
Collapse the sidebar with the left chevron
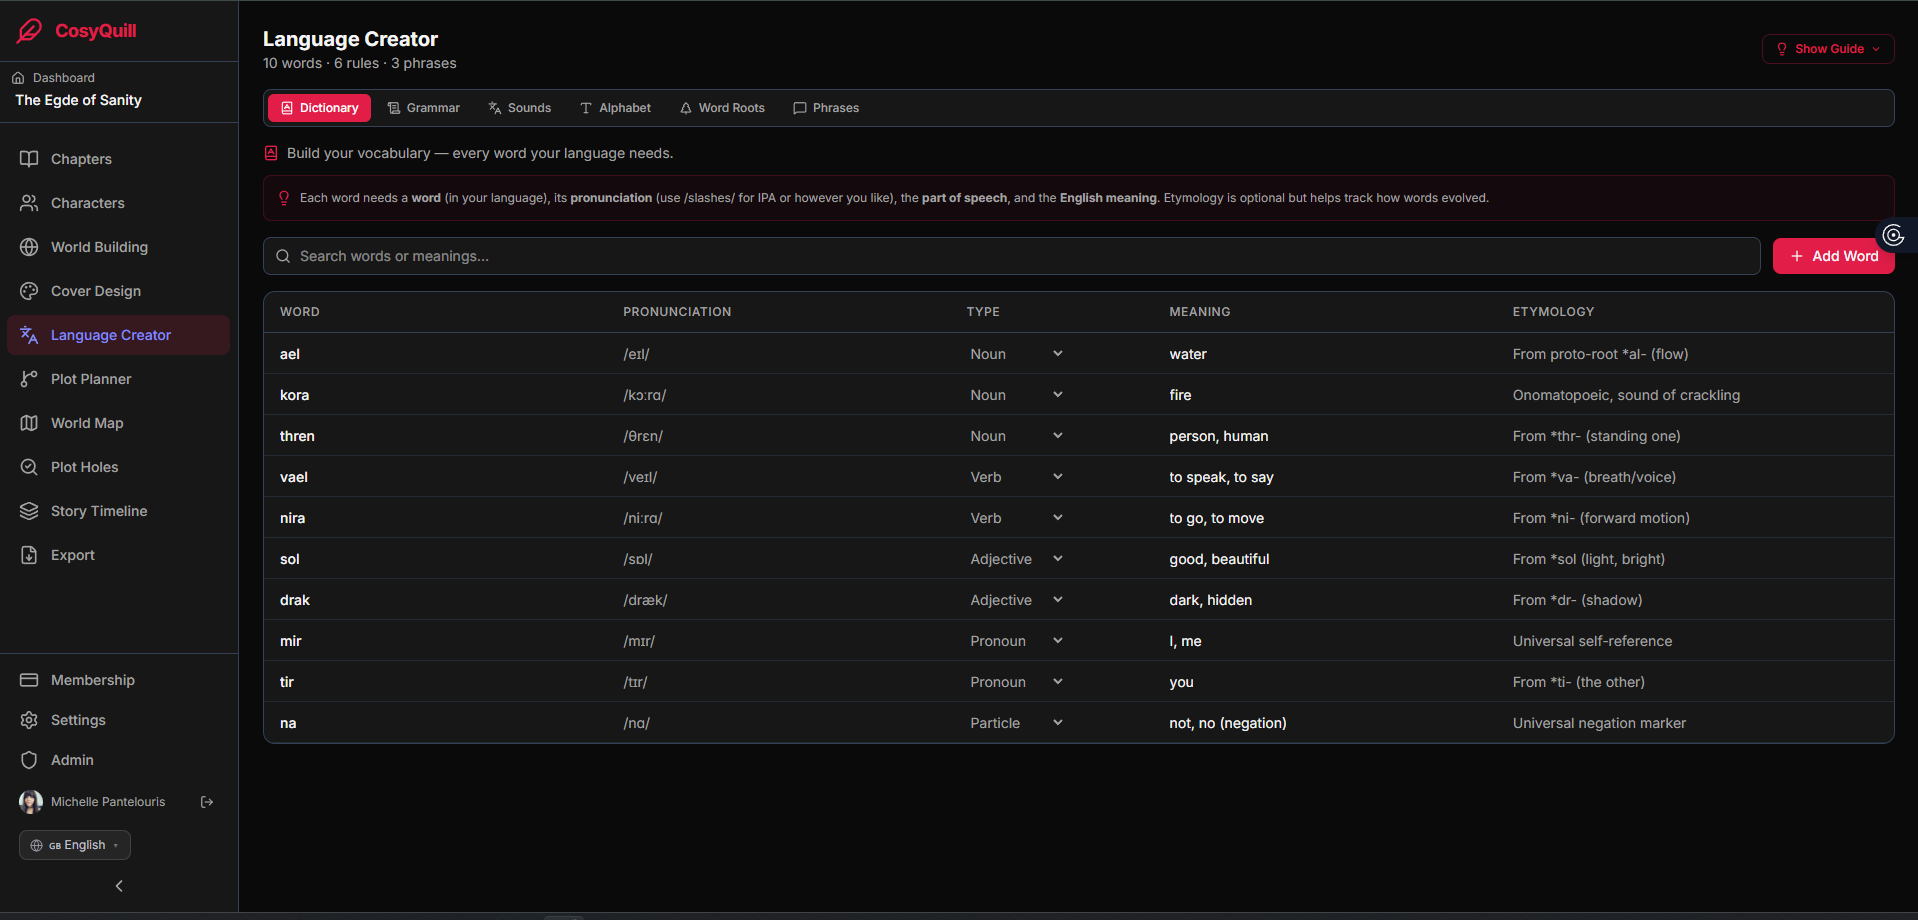pyautogui.click(x=119, y=886)
